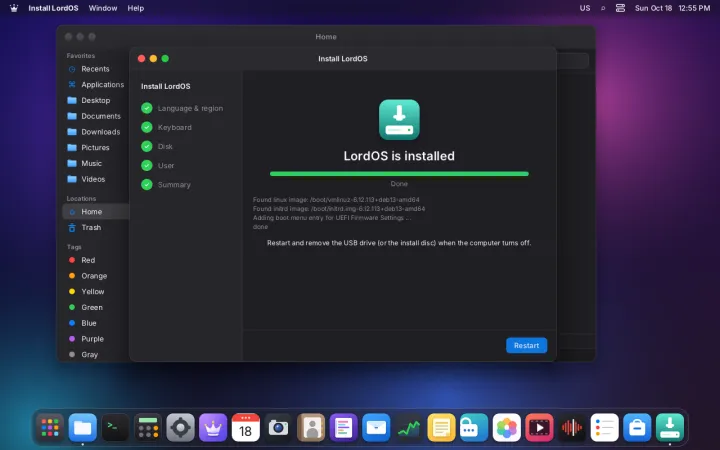Open the control center icon in menu bar
This screenshot has height=450, width=720.
tap(620, 8)
